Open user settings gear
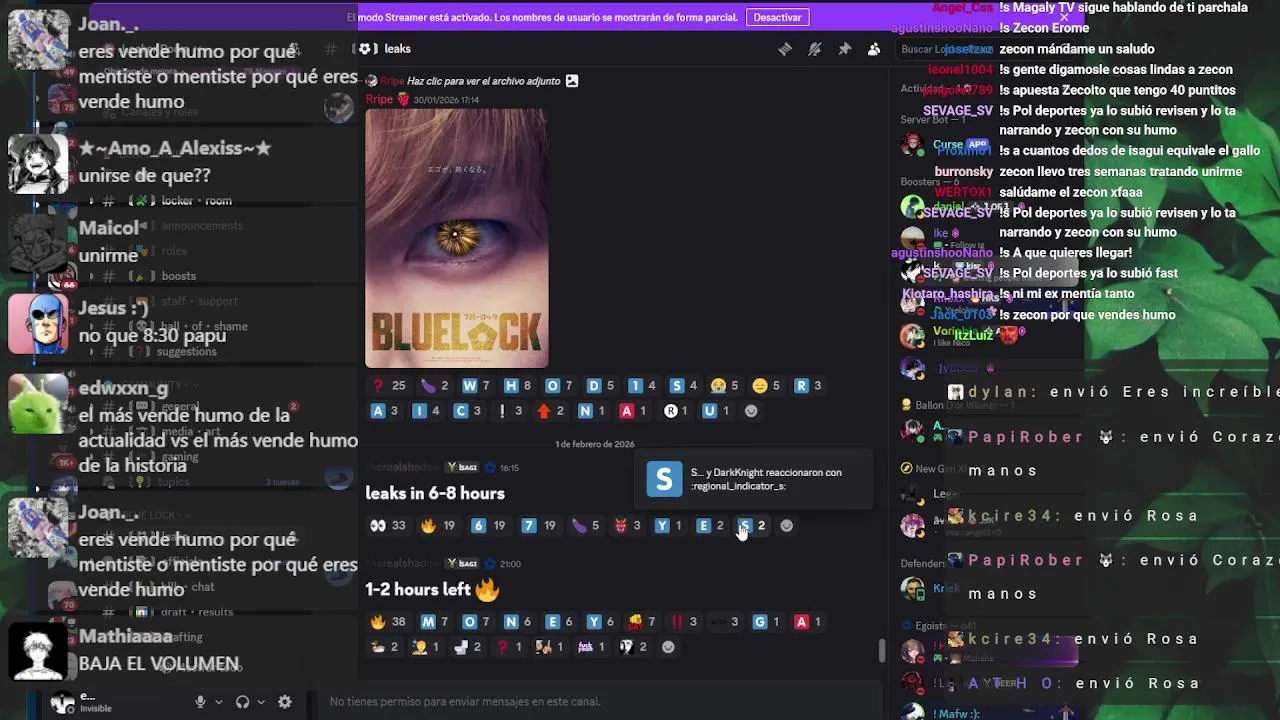The height and width of the screenshot is (720, 1280). point(285,702)
